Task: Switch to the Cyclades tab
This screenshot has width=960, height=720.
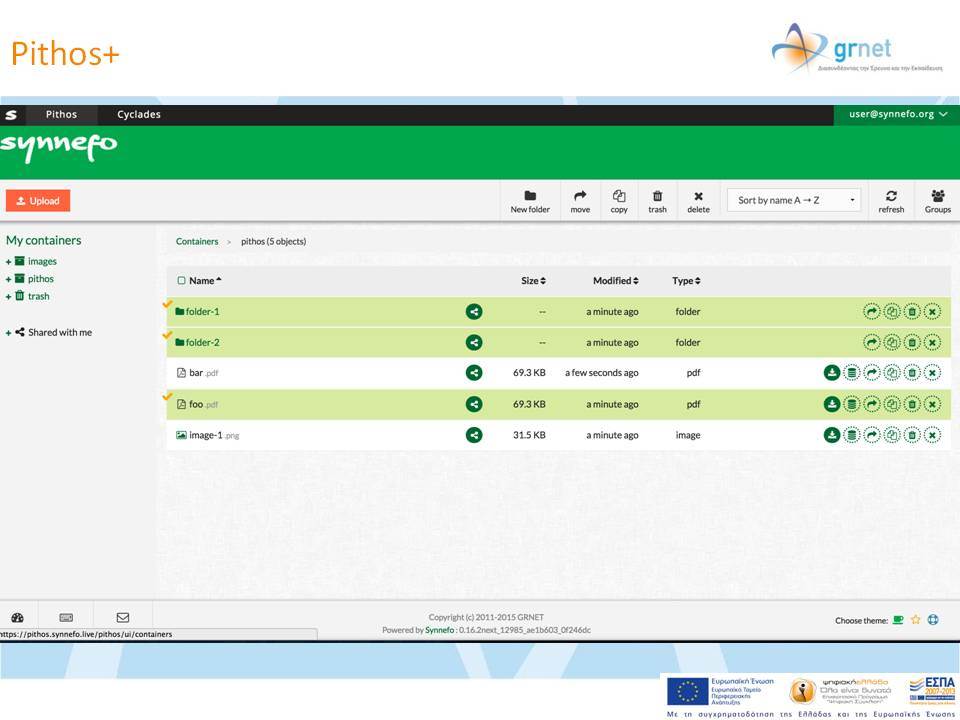Action: pos(139,114)
